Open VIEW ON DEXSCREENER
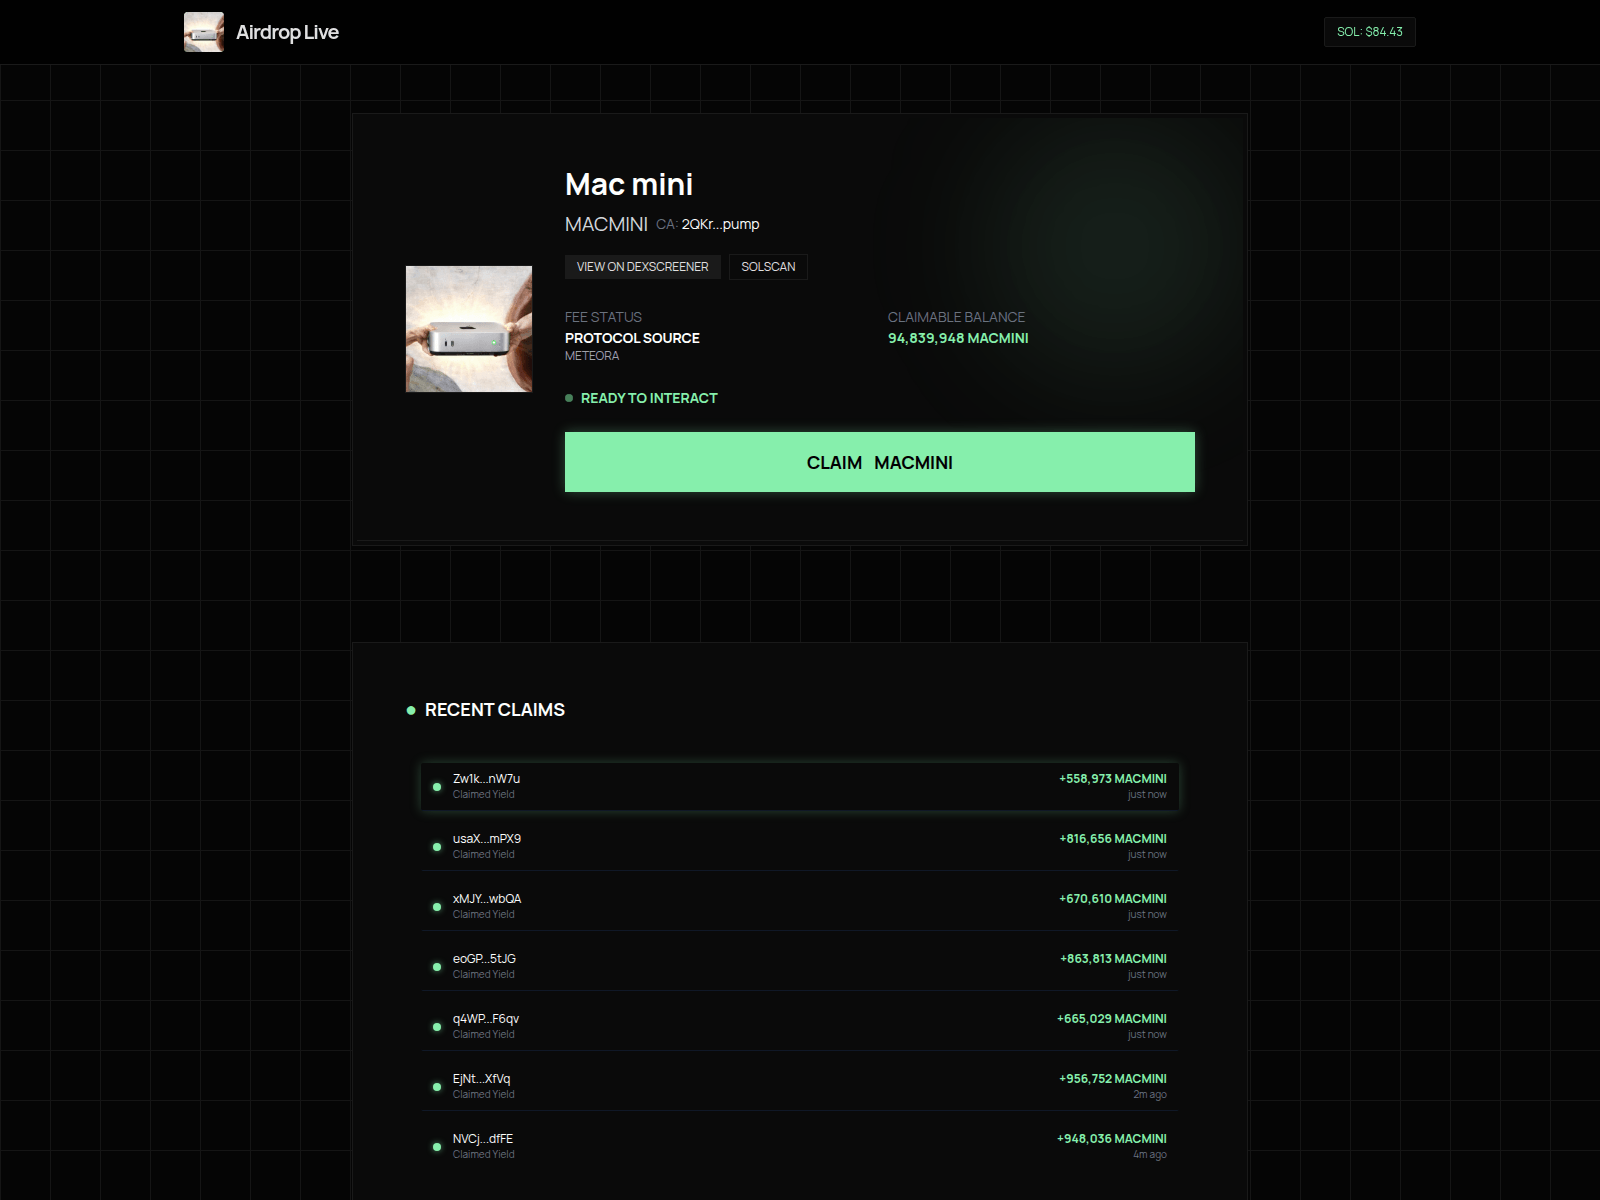The image size is (1600, 1200). (642, 266)
